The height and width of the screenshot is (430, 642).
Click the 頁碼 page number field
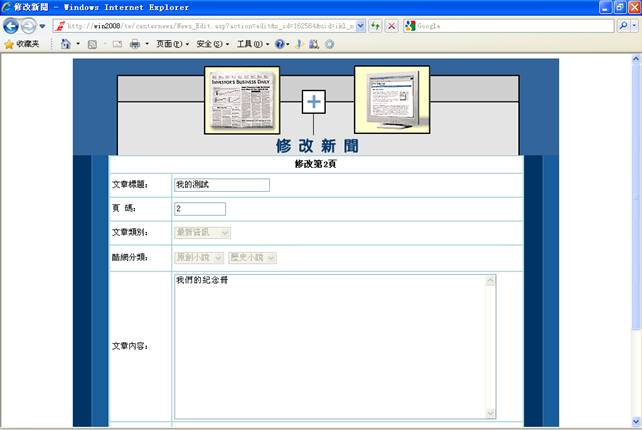[199, 209]
